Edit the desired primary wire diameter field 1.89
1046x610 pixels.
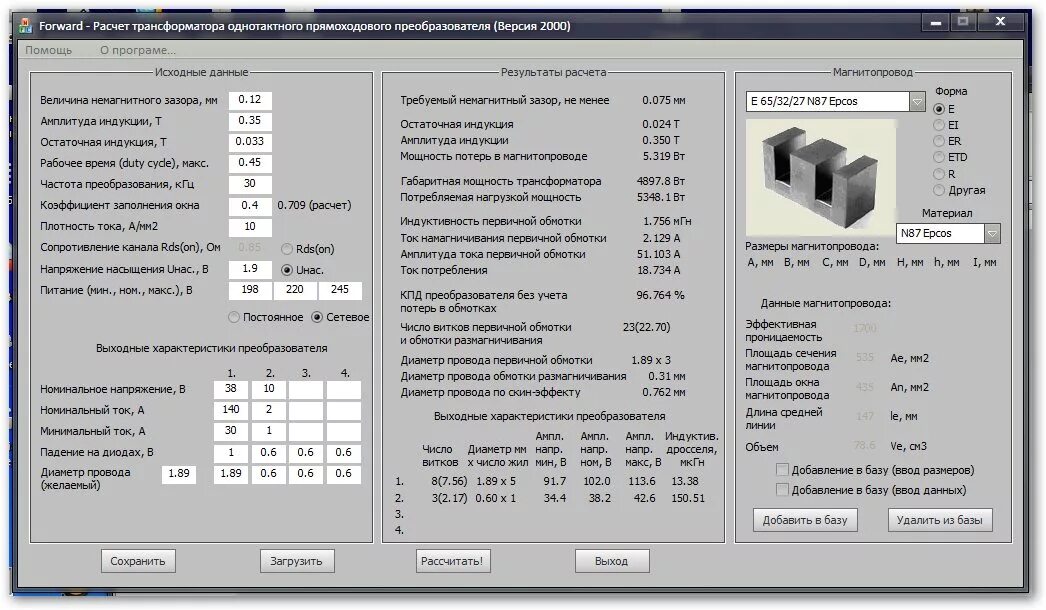pos(179,474)
